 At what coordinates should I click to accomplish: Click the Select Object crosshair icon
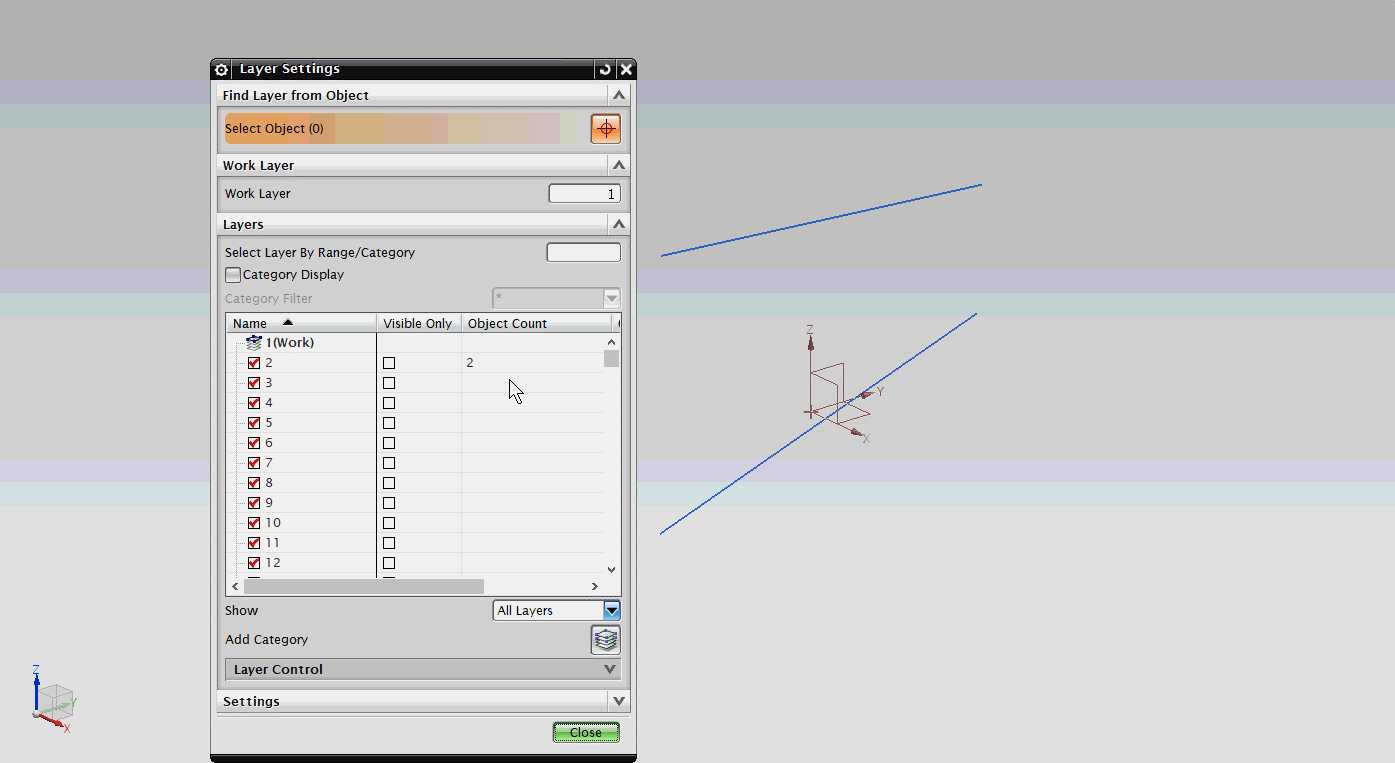point(605,128)
